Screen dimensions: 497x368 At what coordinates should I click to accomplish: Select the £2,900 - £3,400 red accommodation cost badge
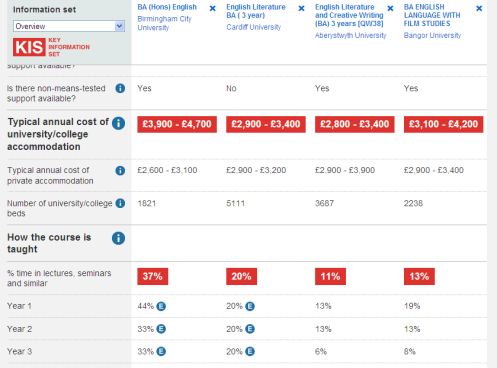(266, 124)
